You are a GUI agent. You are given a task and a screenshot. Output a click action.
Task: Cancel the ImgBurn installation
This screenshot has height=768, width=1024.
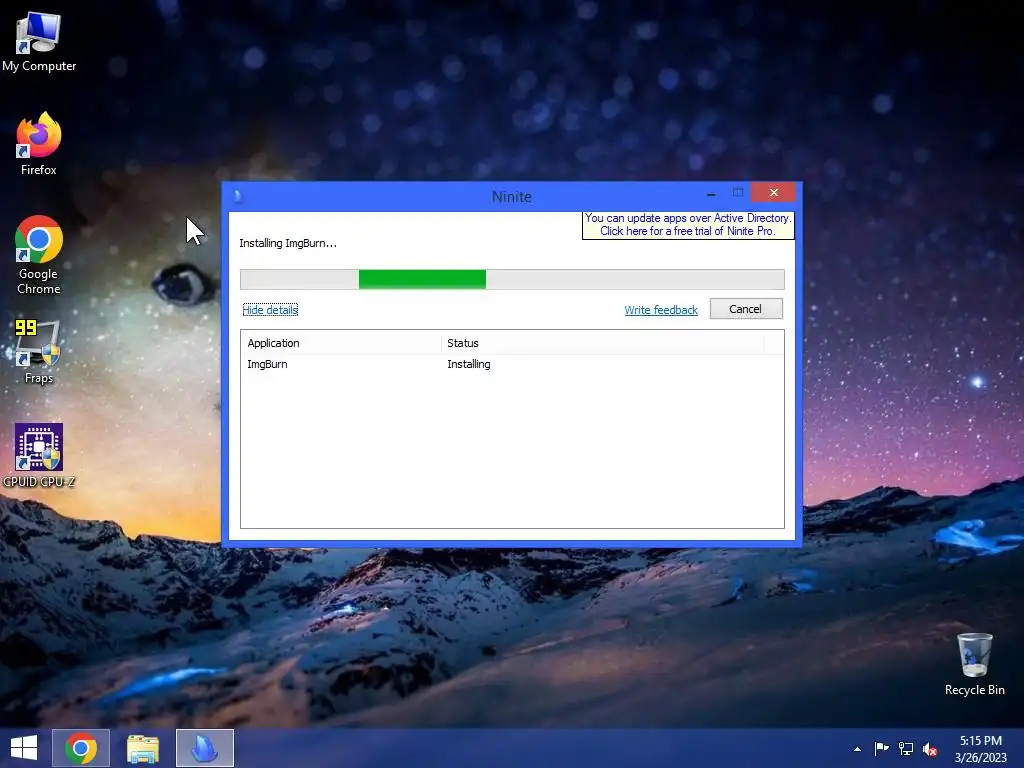(746, 309)
